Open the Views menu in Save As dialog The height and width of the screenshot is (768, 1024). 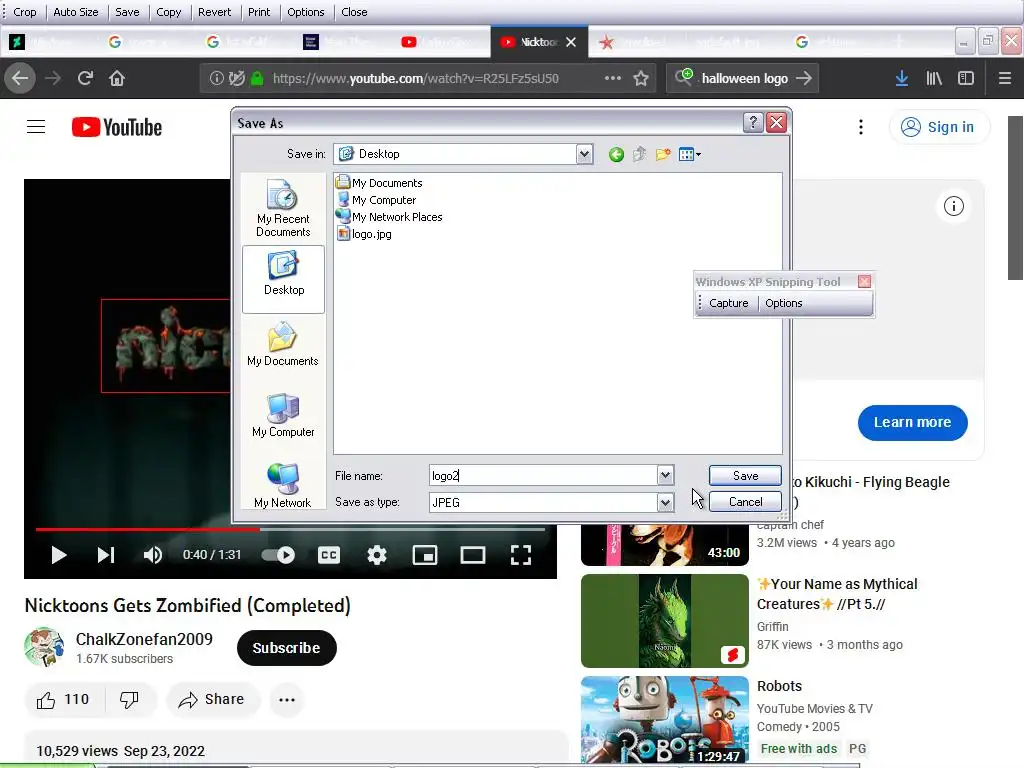click(690, 155)
